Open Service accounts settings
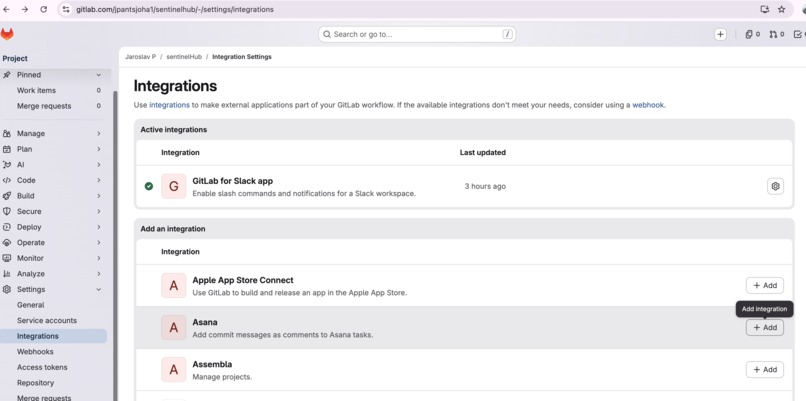The width and height of the screenshot is (806, 401). (x=53, y=320)
